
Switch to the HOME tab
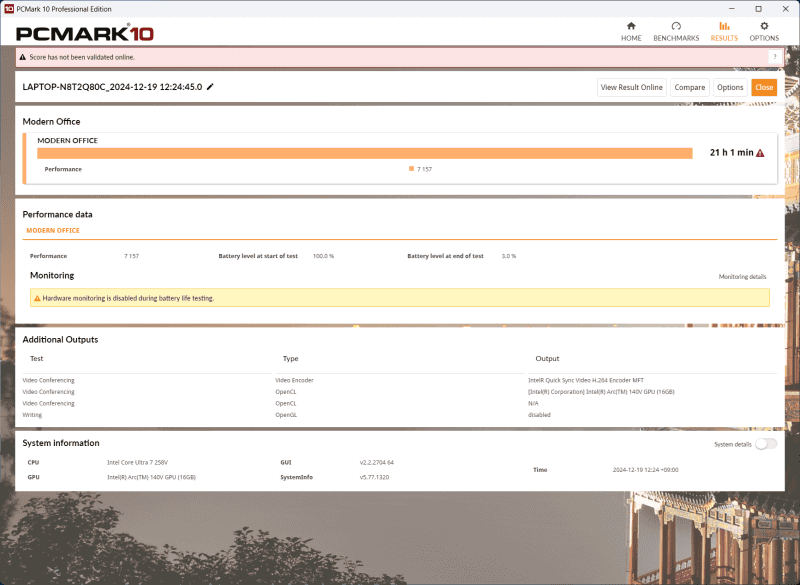(x=630, y=28)
